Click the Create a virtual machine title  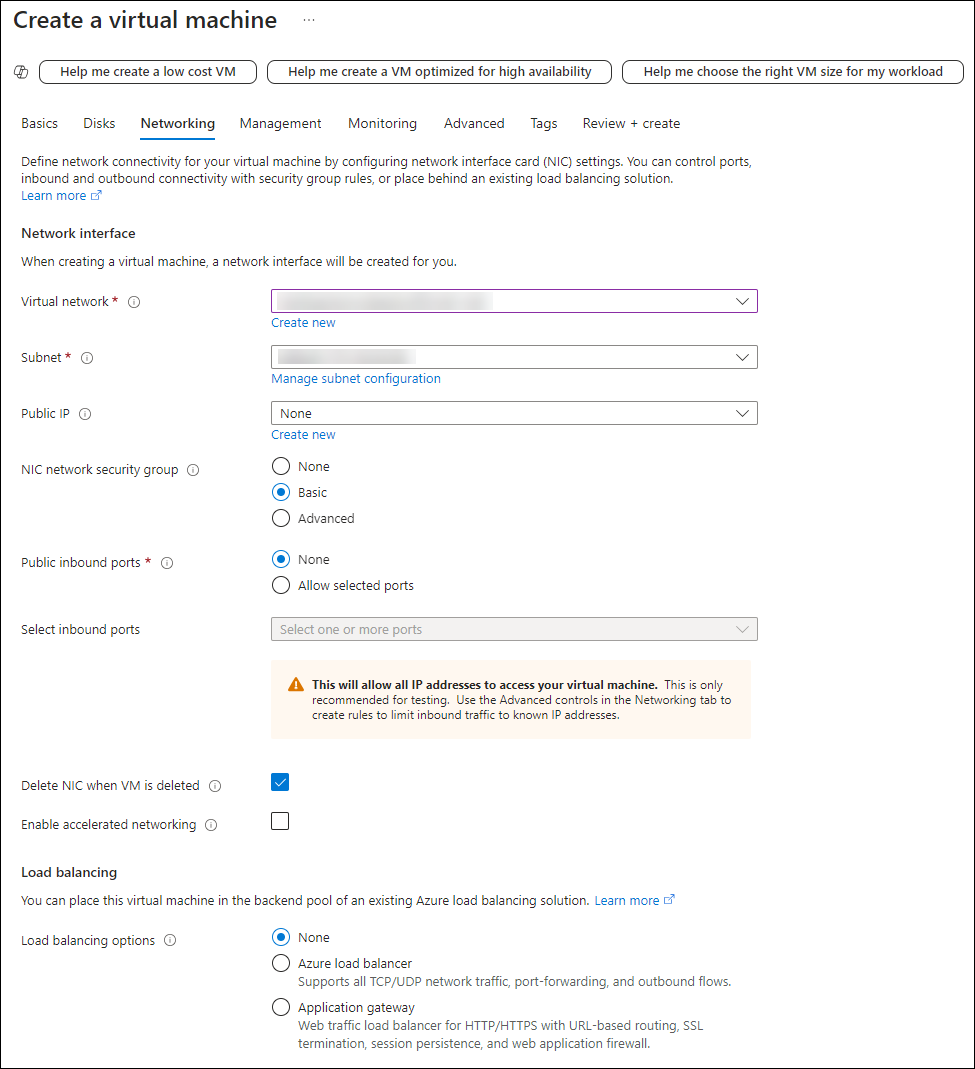pyautogui.click(x=145, y=20)
